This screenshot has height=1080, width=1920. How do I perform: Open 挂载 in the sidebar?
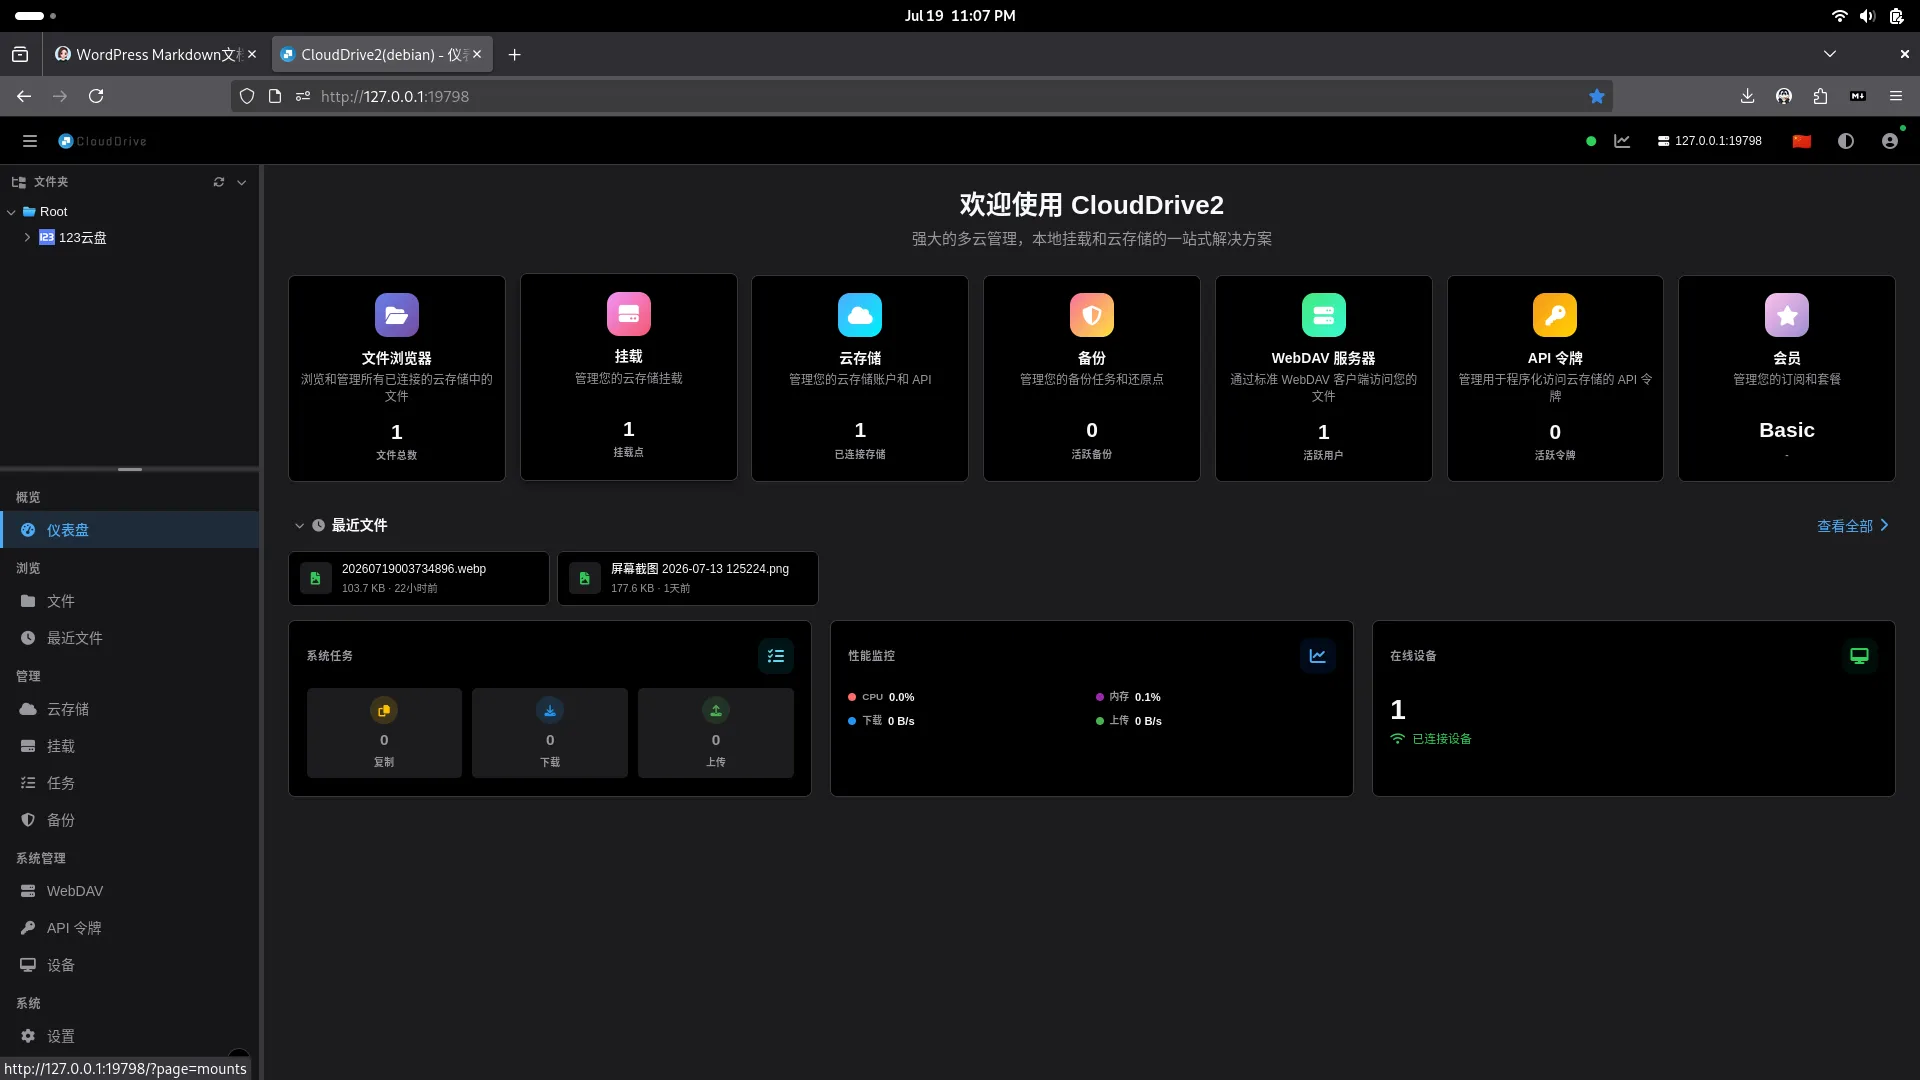tap(130, 746)
